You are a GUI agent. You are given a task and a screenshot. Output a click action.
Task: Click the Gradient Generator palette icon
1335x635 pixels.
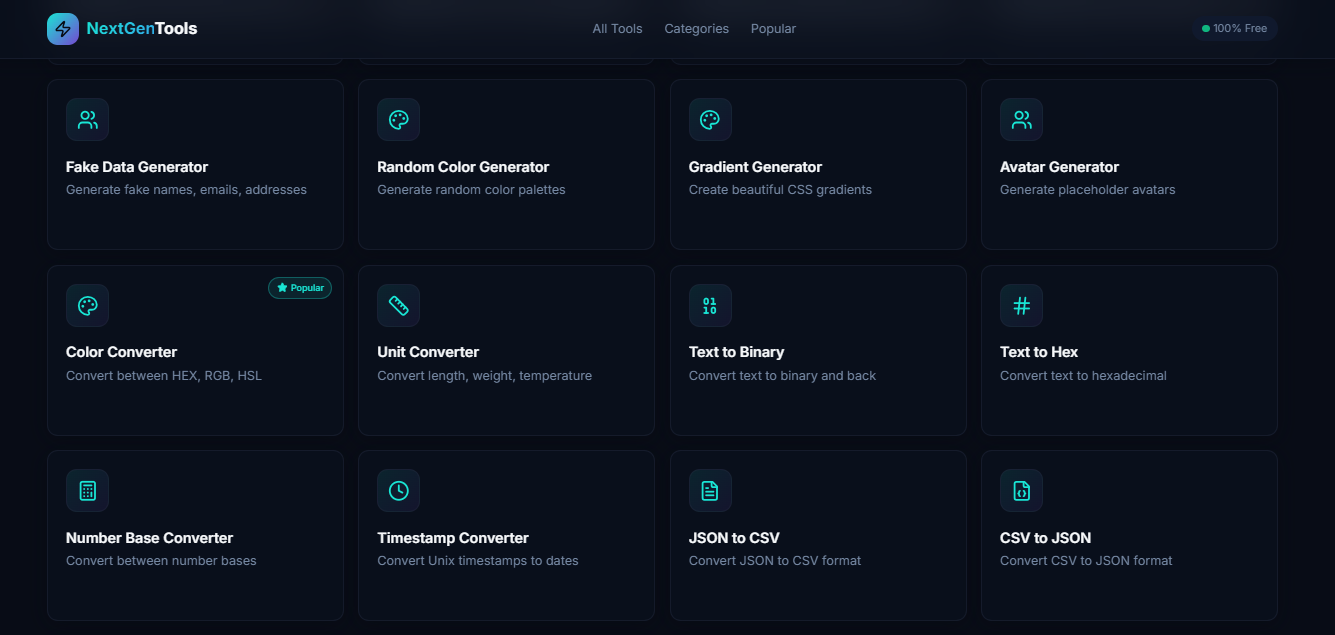tap(710, 119)
